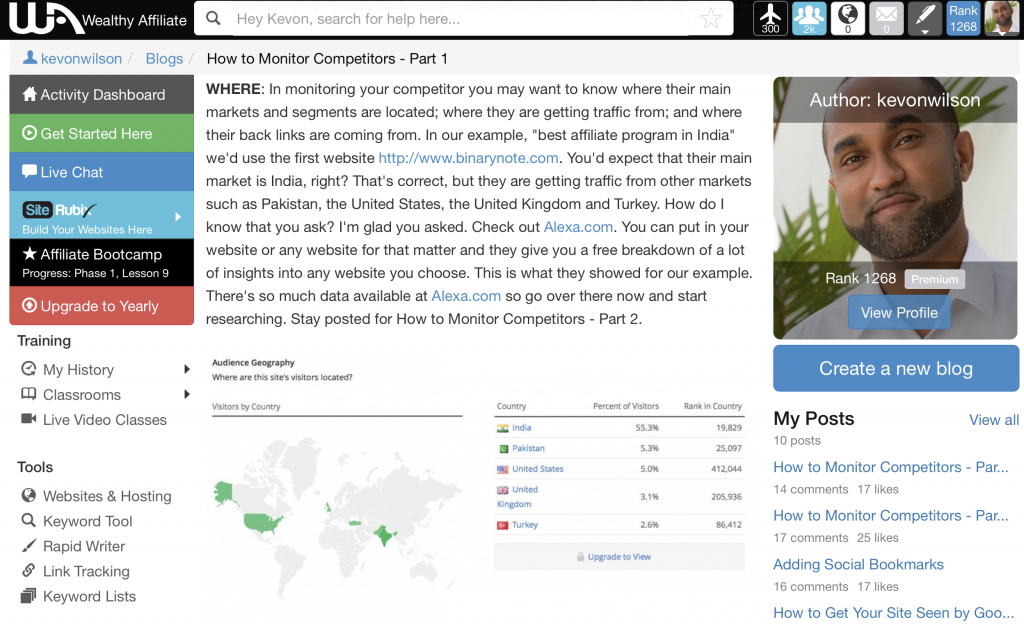Open Keyword Lists tool
1024x624 pixels.
coord(89,597)
